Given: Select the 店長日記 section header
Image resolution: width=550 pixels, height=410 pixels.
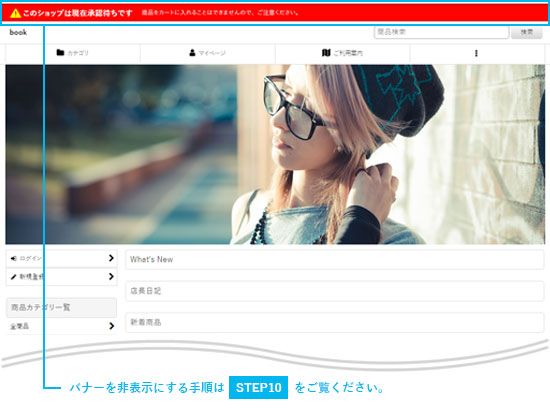Looking at the screenshot, I should pyautogui.click(x=335, y=291).
